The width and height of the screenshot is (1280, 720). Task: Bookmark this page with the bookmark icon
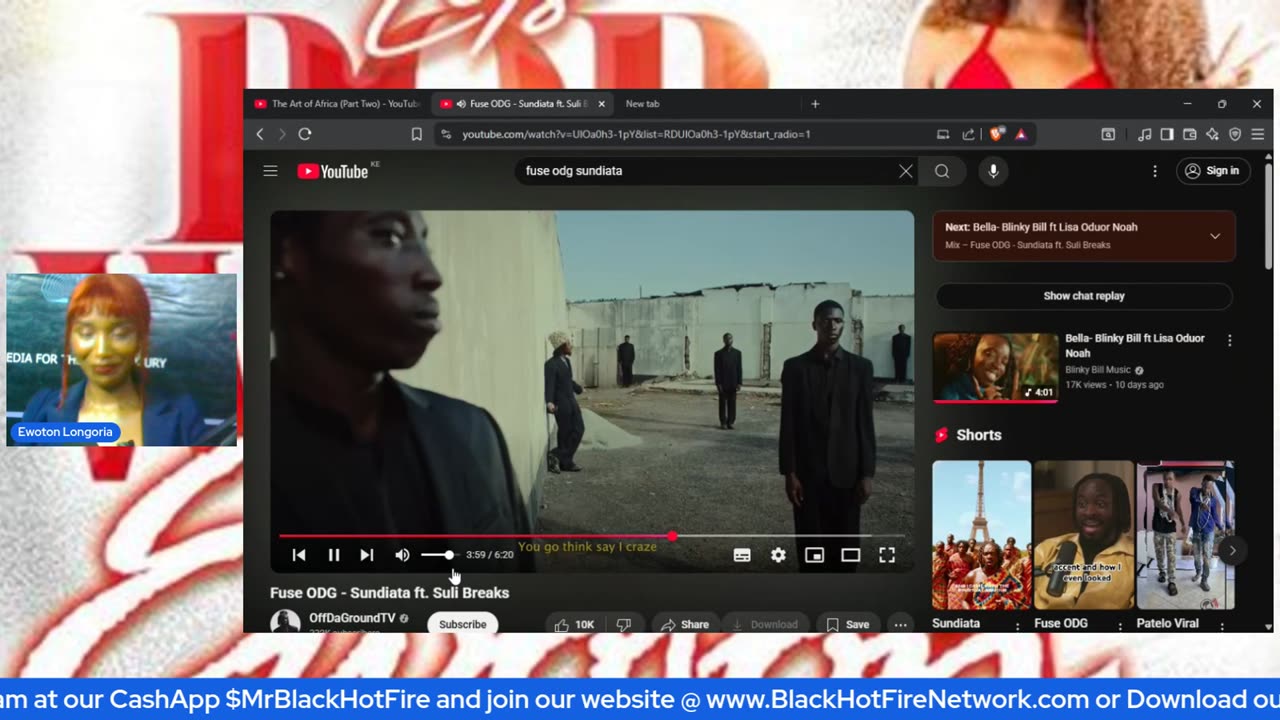[416, 134]
